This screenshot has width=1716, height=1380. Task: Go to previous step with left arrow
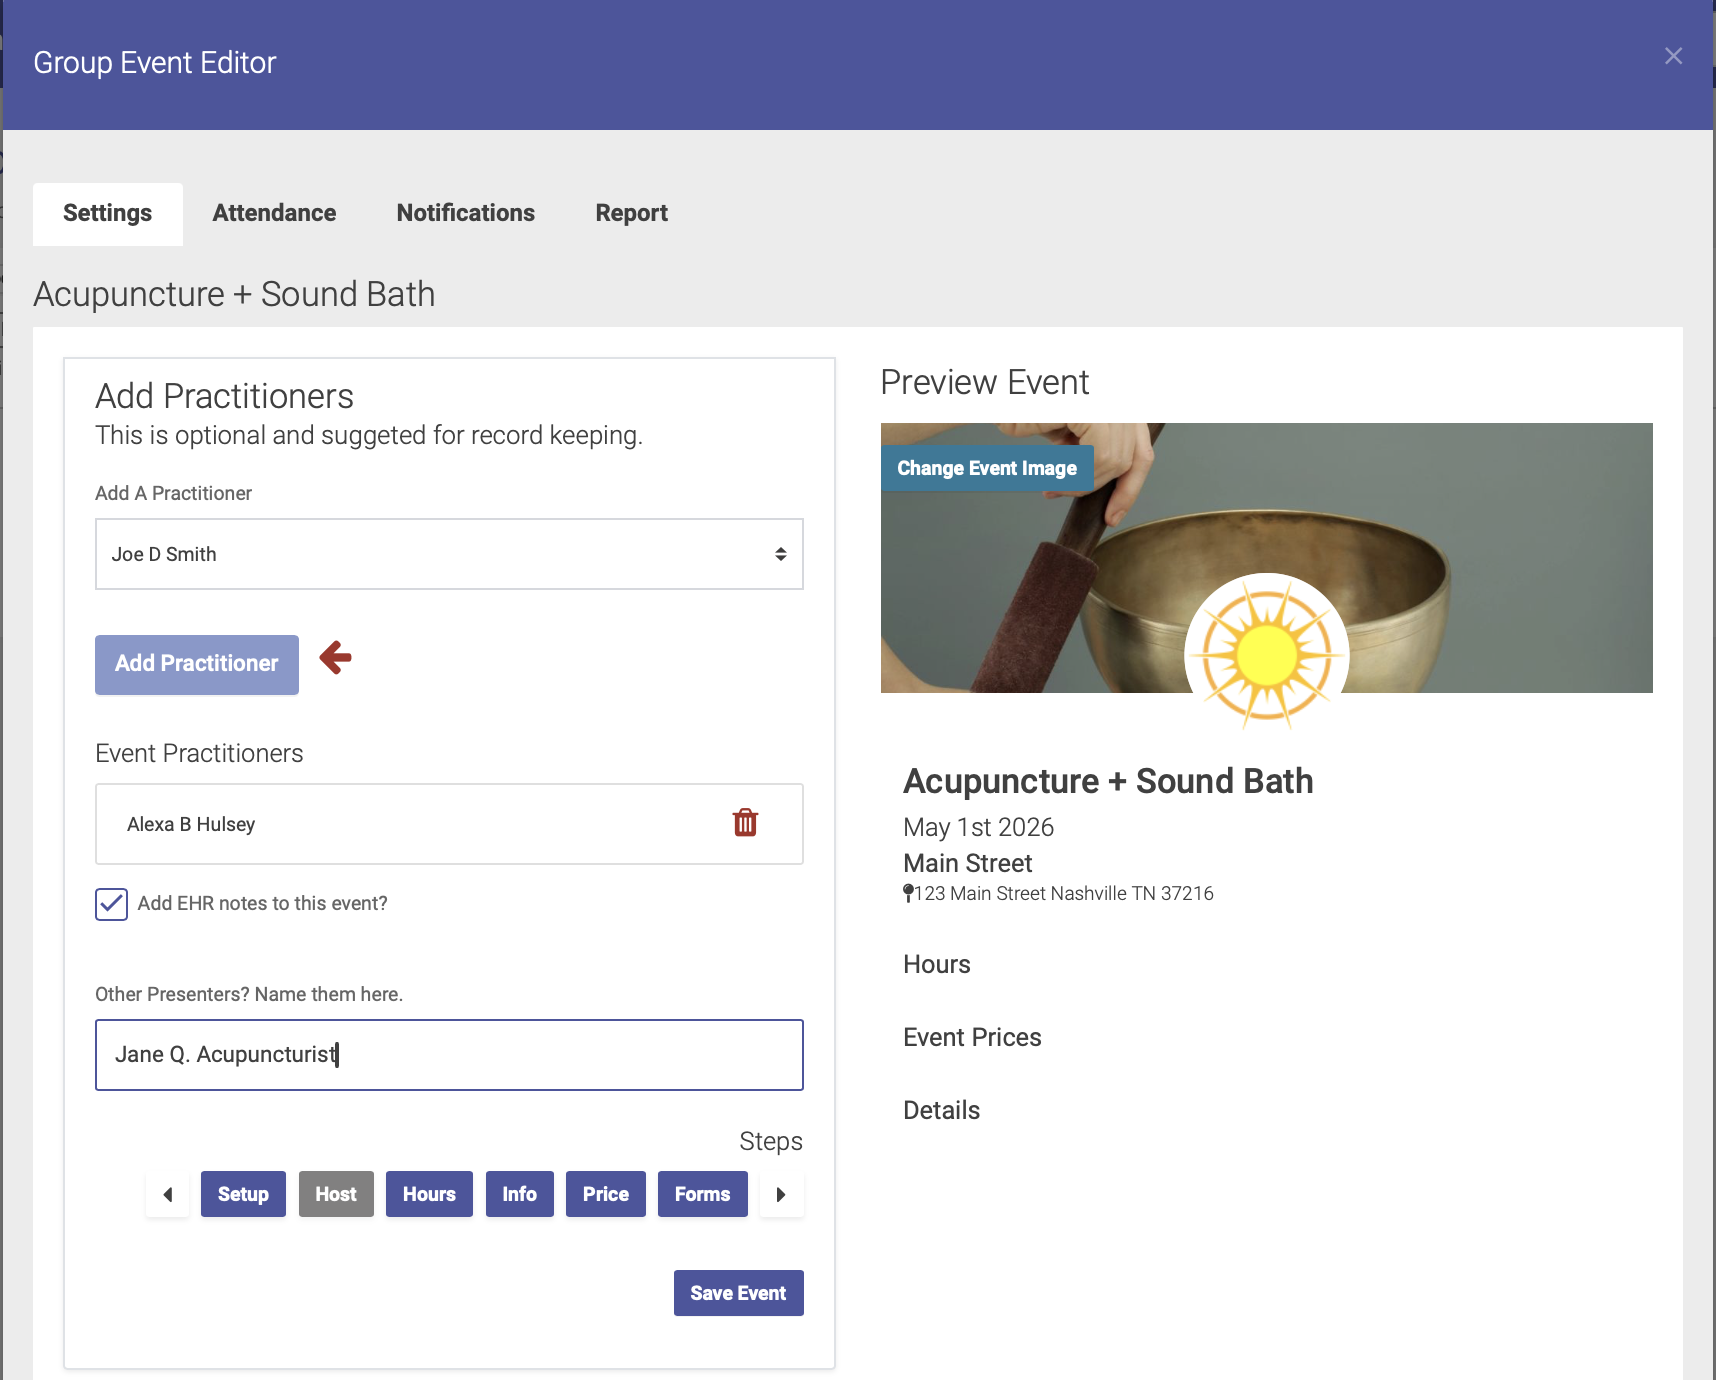click(168, 1194)
